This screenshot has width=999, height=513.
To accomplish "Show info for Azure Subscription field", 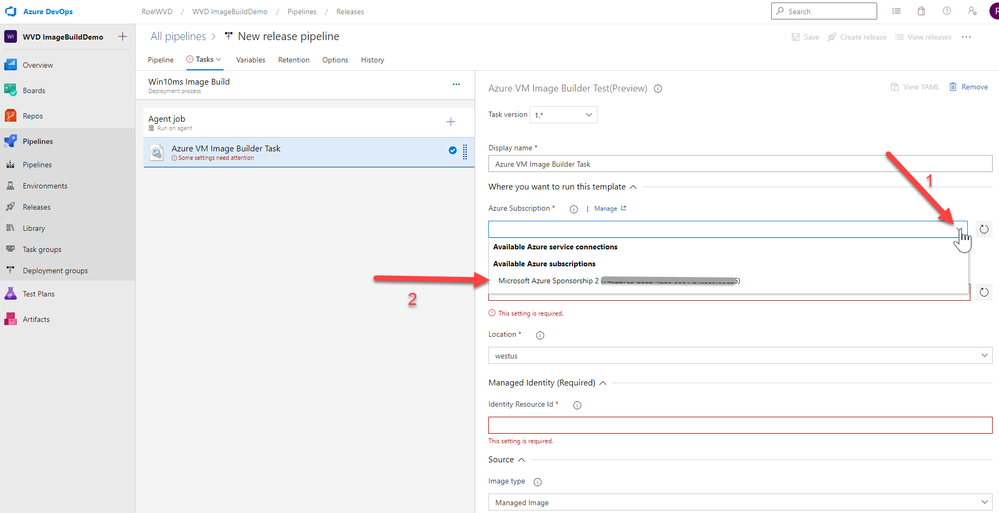I will coord(573,209).
